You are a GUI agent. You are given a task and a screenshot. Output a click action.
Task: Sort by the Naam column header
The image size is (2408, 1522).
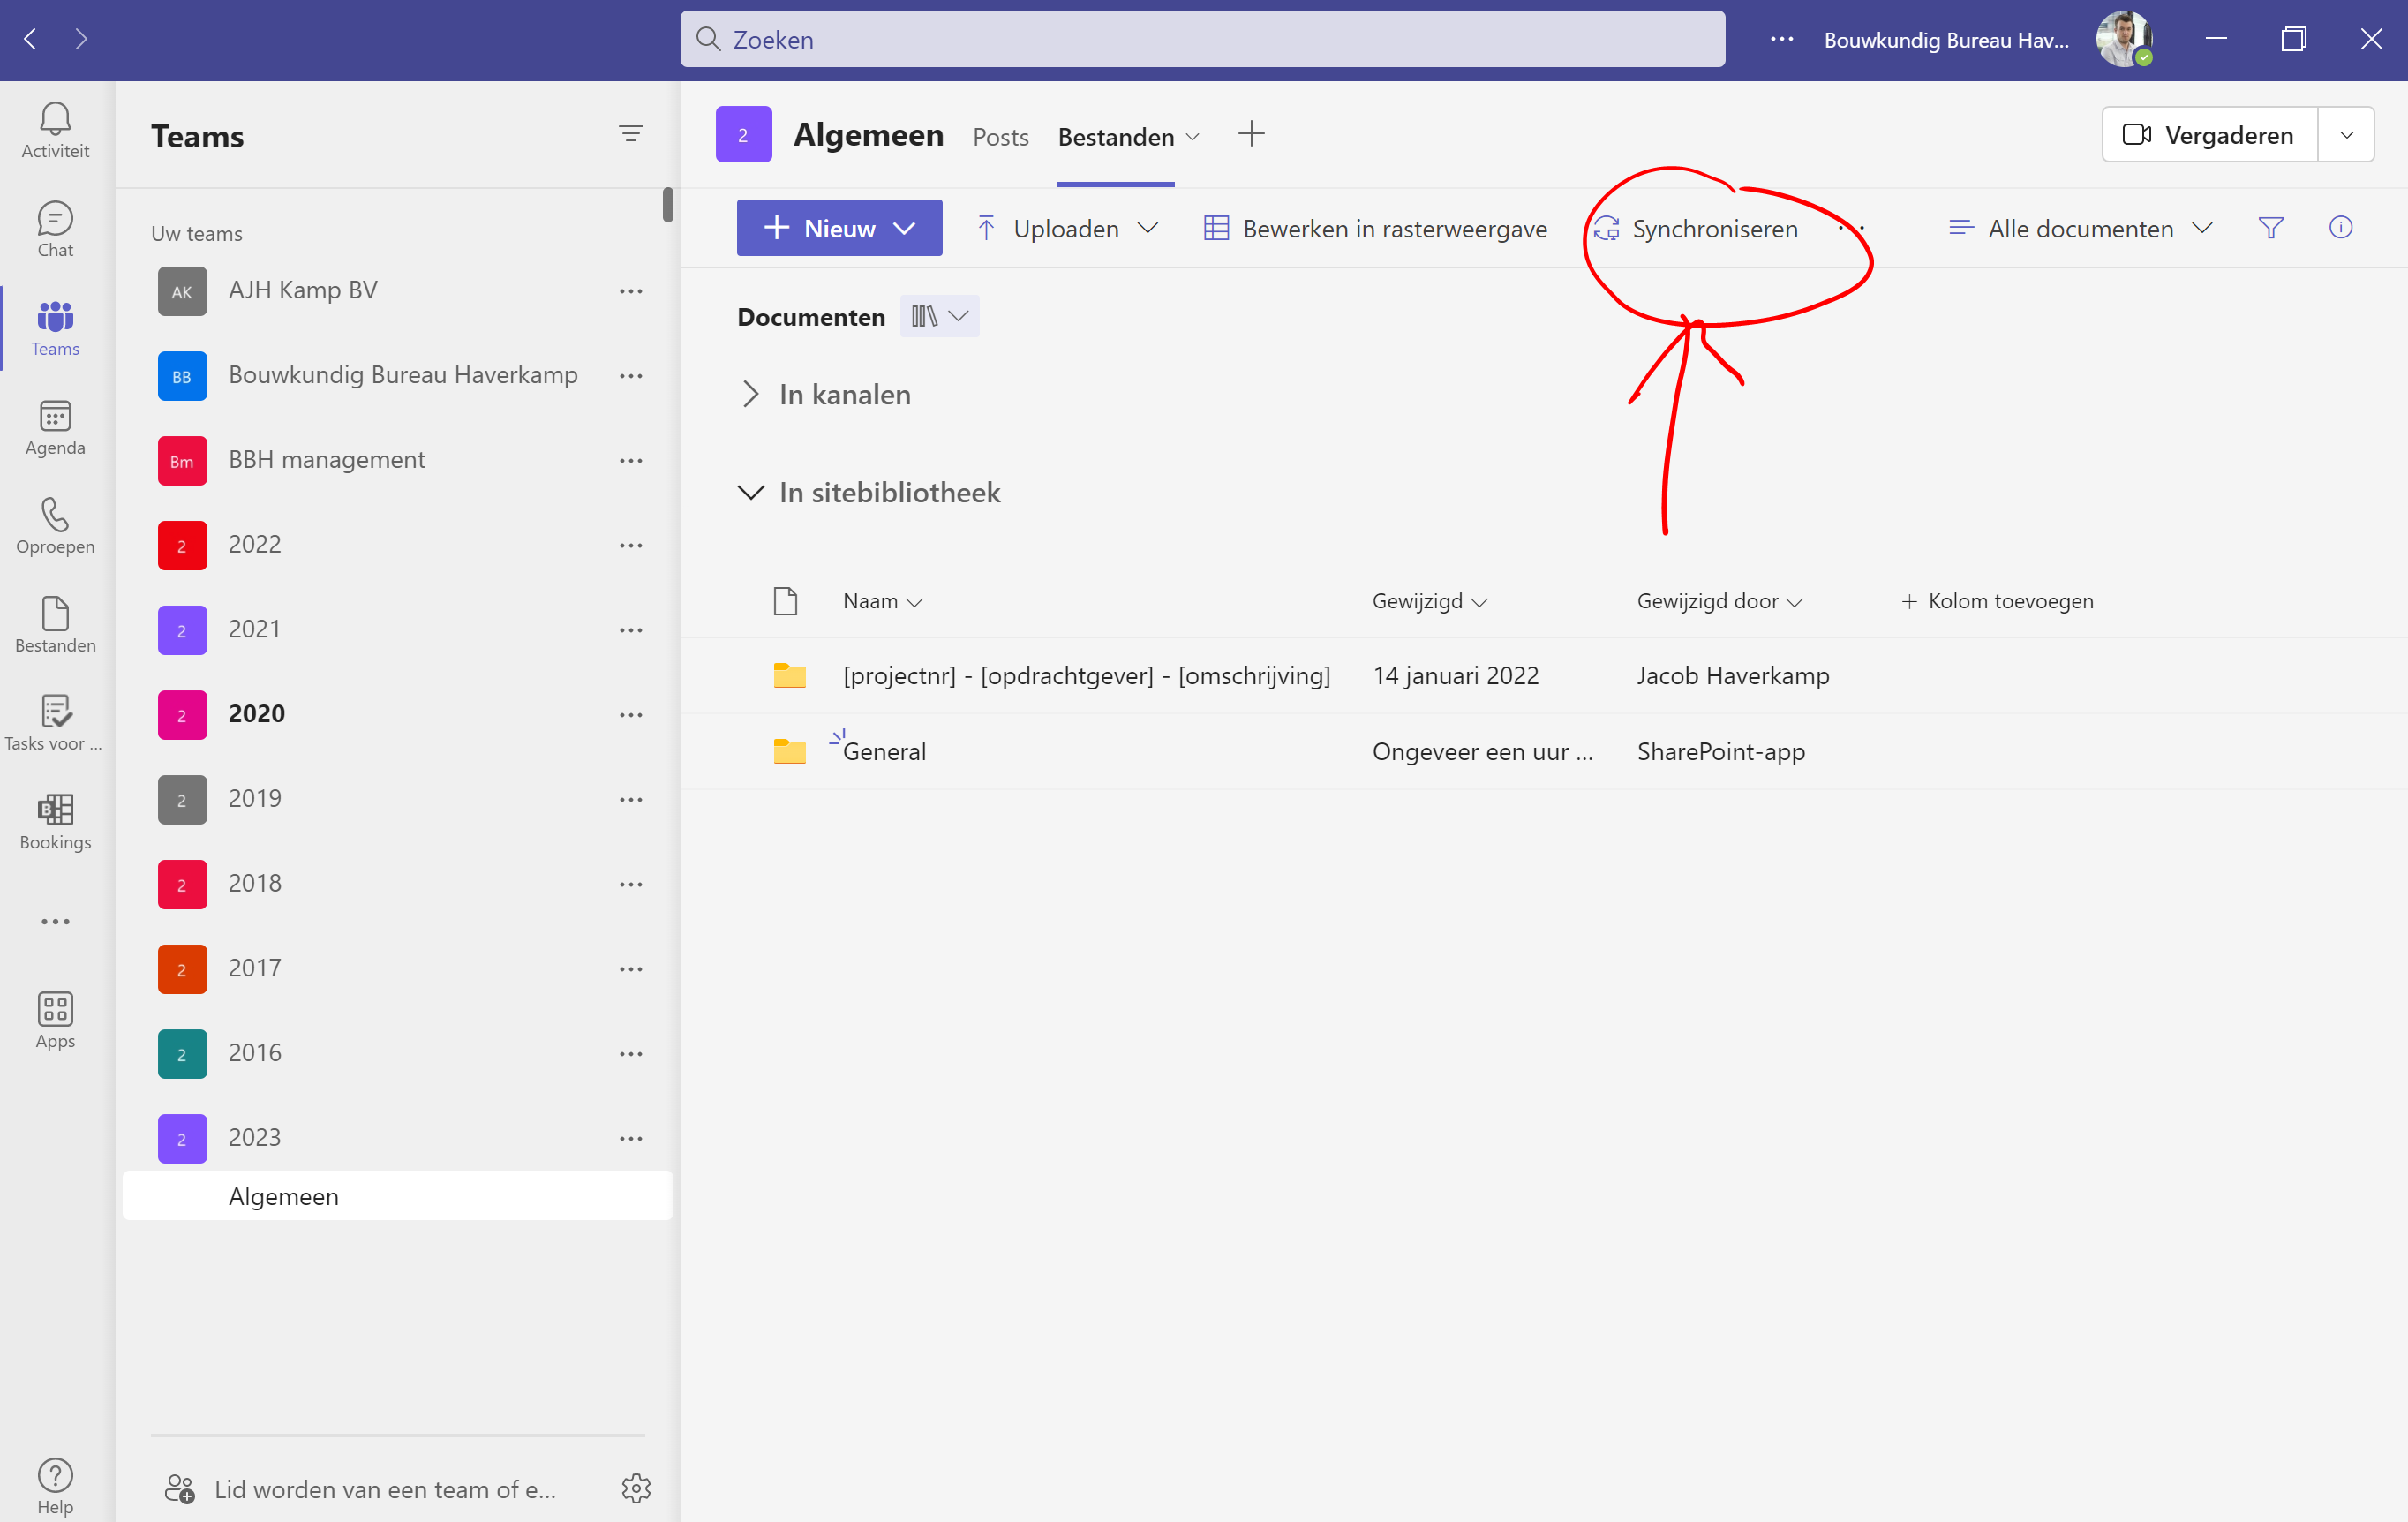(882, 601)
